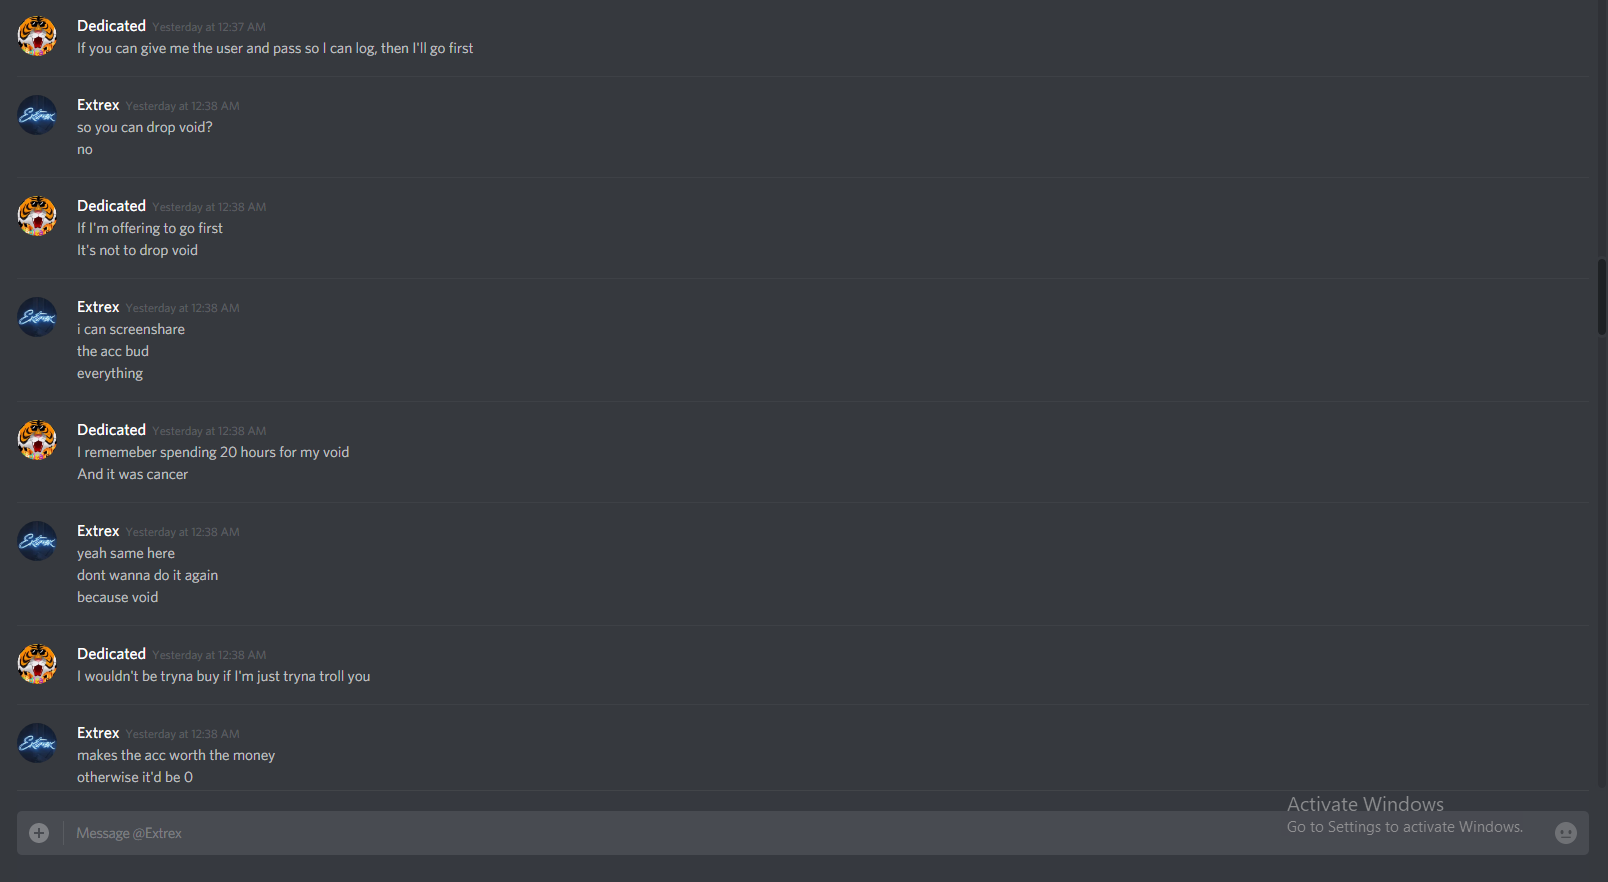Open Extrex's avatar beside 'i can screenshare'
Viewport: 1608px width, 882px height.
coord(37,317)
